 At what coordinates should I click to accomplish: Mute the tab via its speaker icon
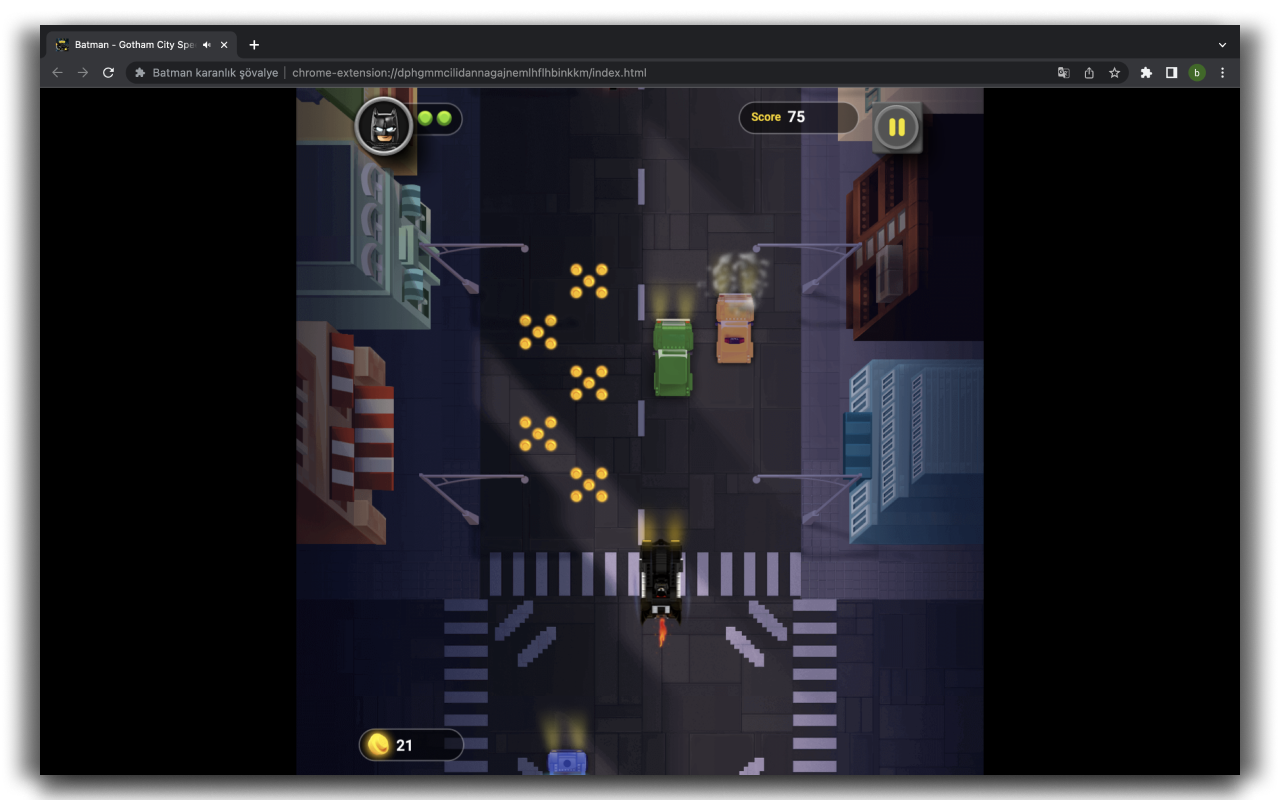tap(205, 44)
